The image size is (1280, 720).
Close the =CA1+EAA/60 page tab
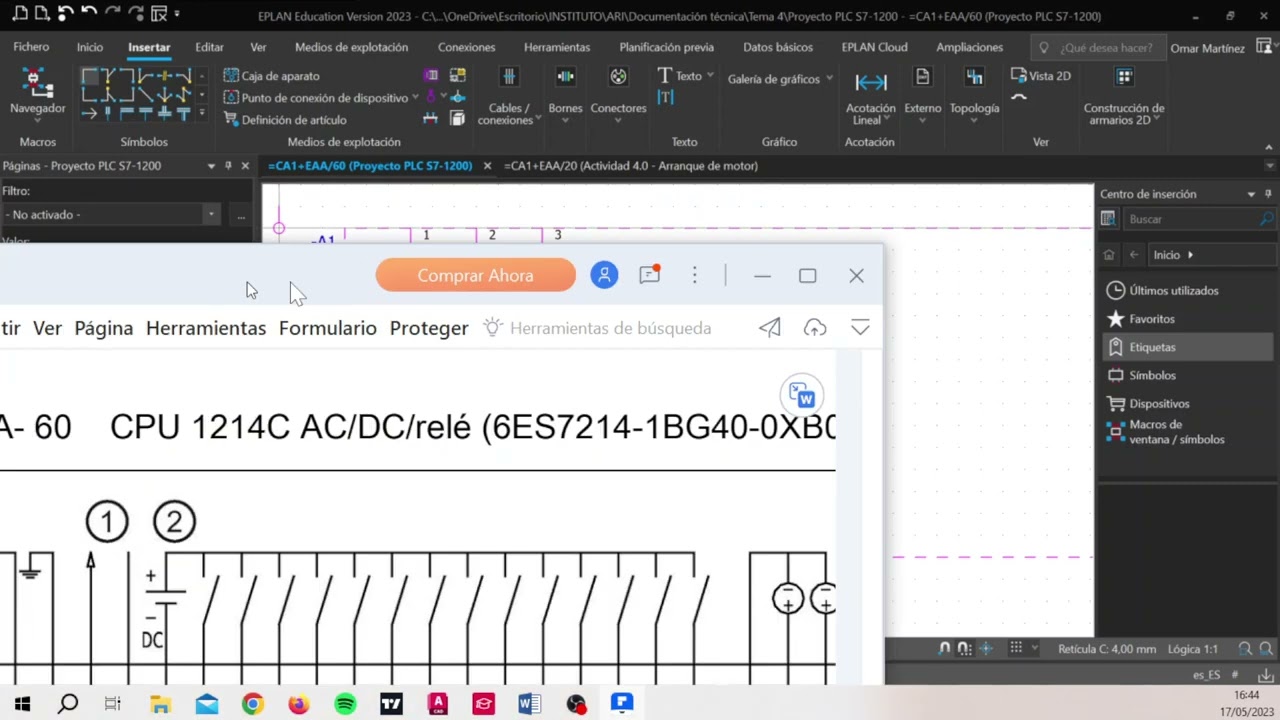(487, 166)
